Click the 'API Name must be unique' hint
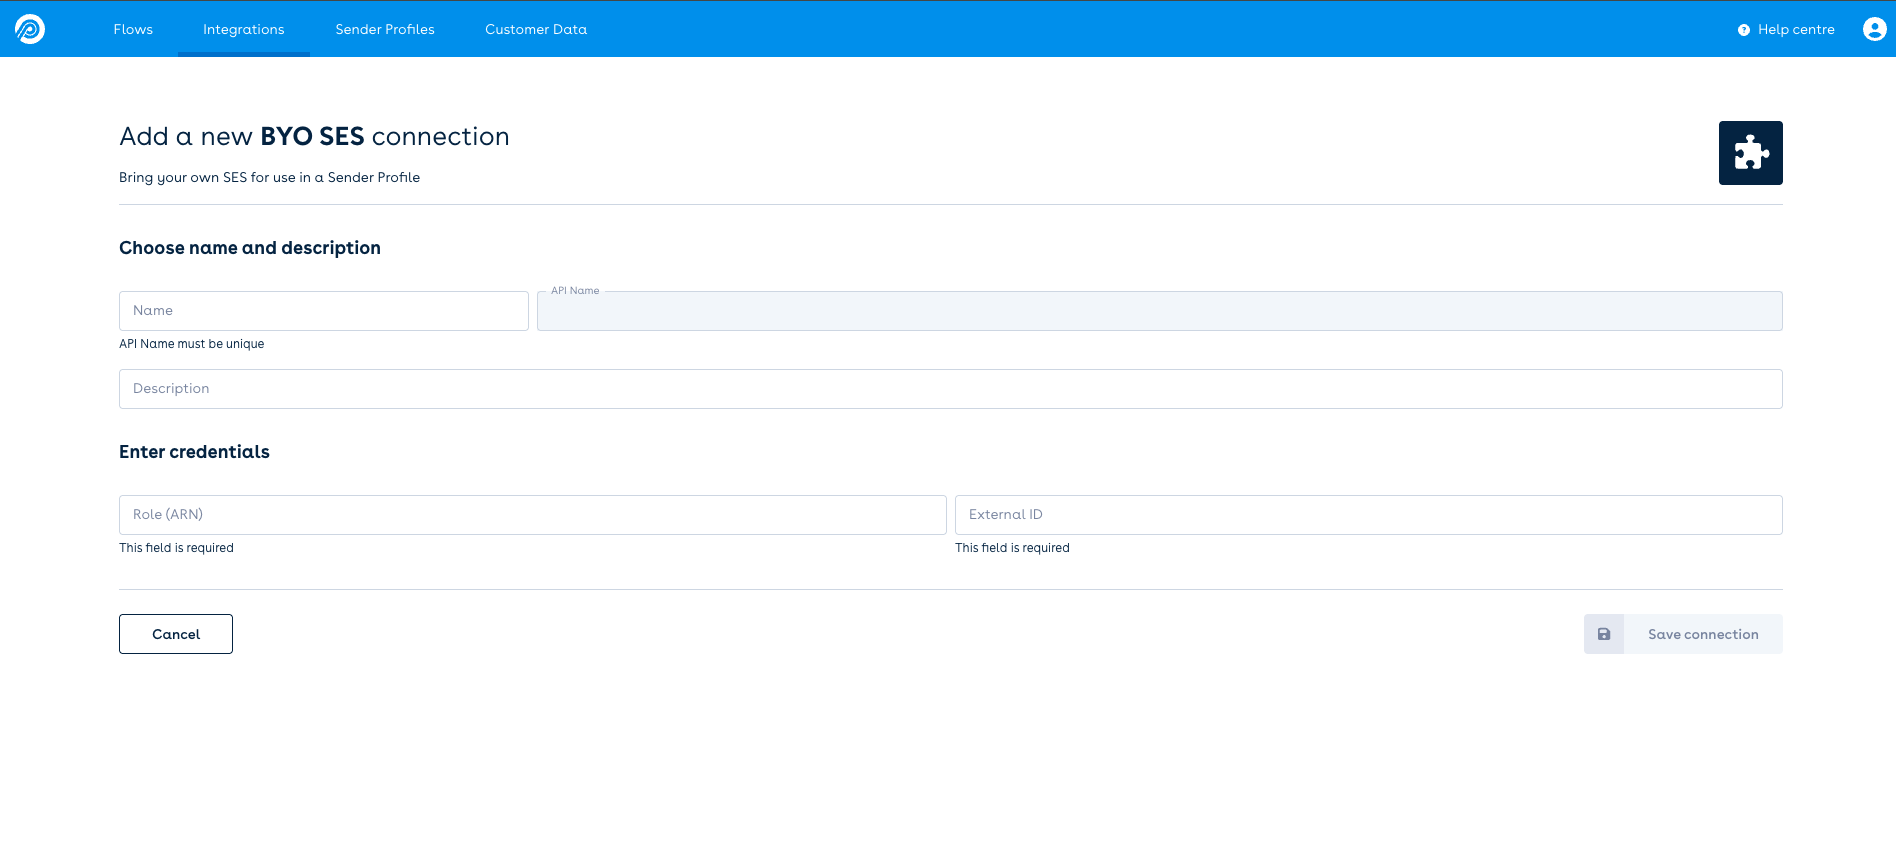 [x=192, y=344]
